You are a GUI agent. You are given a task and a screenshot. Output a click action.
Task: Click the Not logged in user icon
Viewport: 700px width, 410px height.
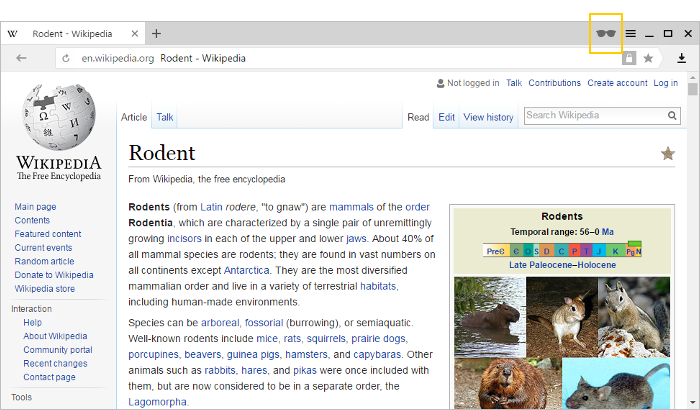(440, 84)
